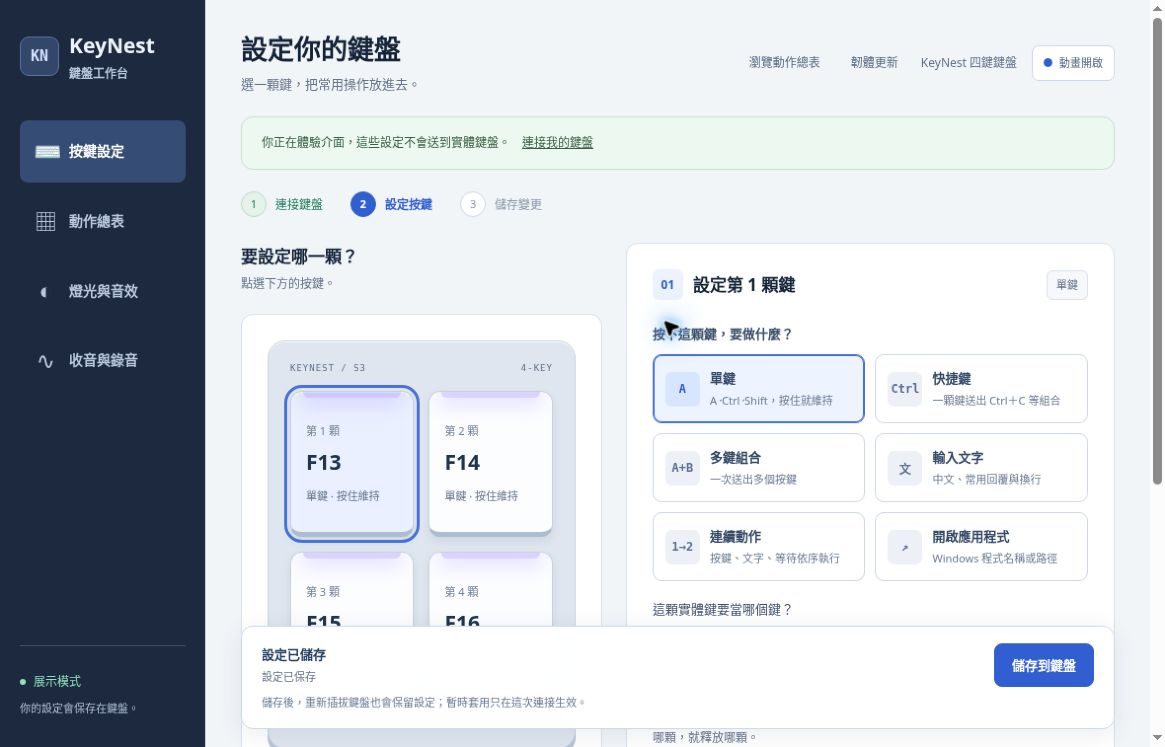This screenshot has height=747, width=1165.
Task: Go to 燈光與音效 section
Action: 103,291
